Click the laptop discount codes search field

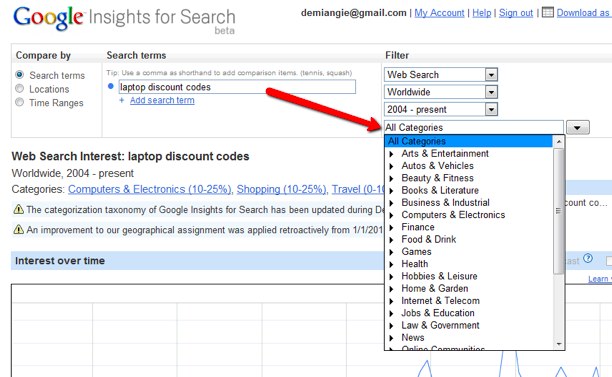[x=237, y=87]
